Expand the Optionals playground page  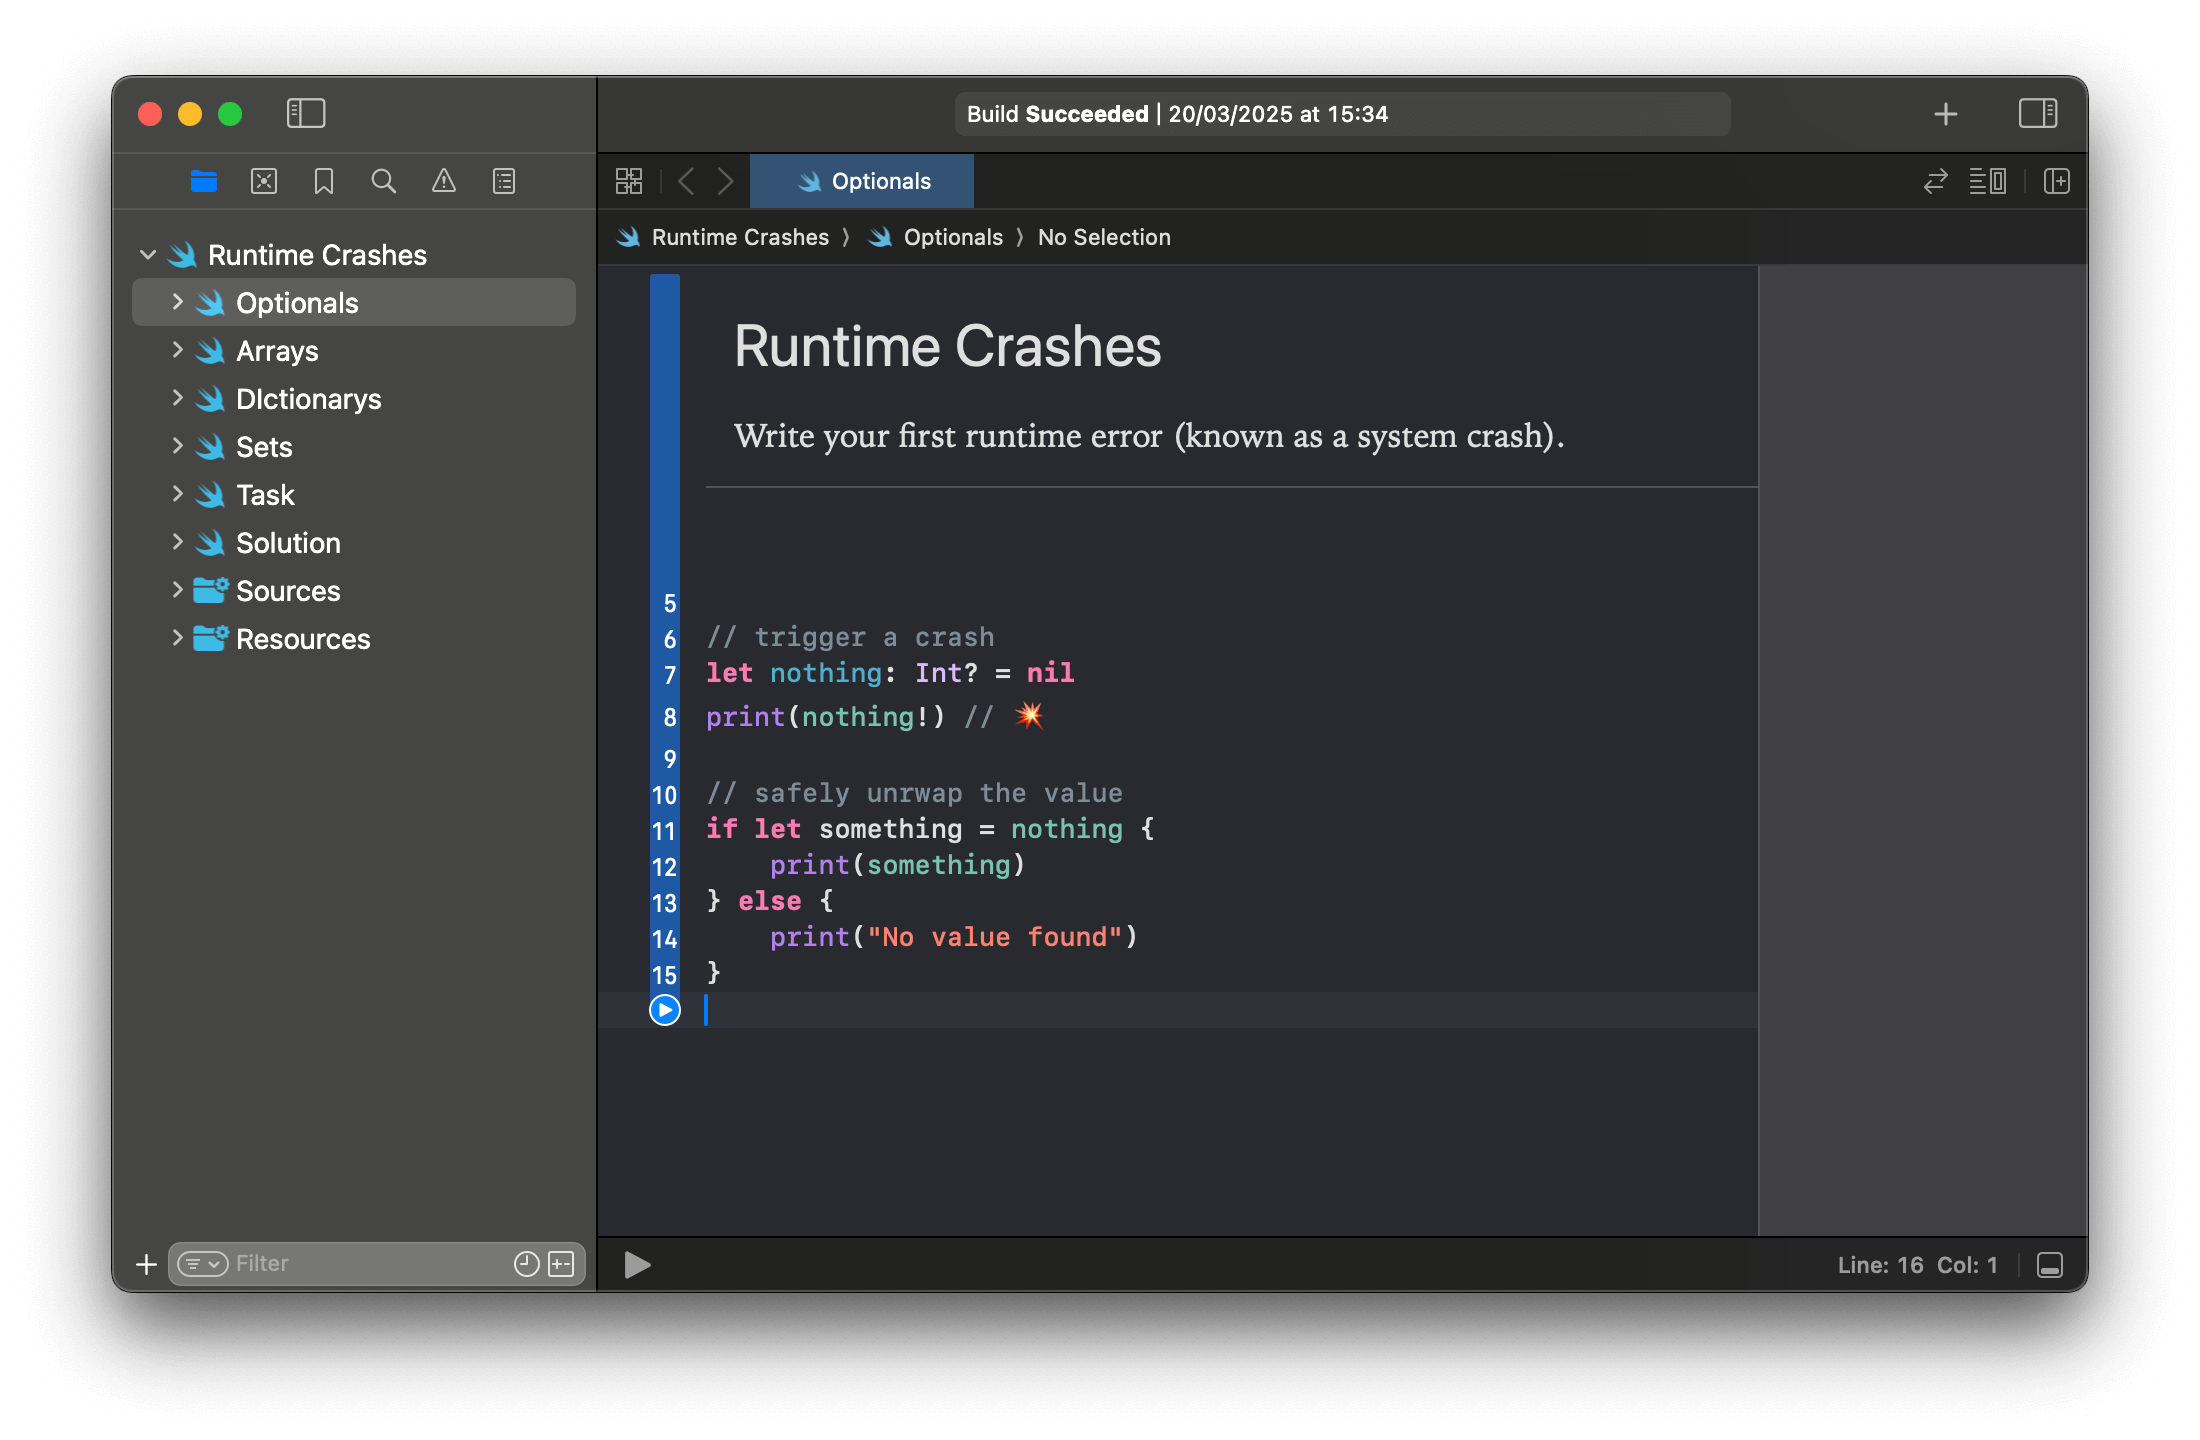click(178, 302)
